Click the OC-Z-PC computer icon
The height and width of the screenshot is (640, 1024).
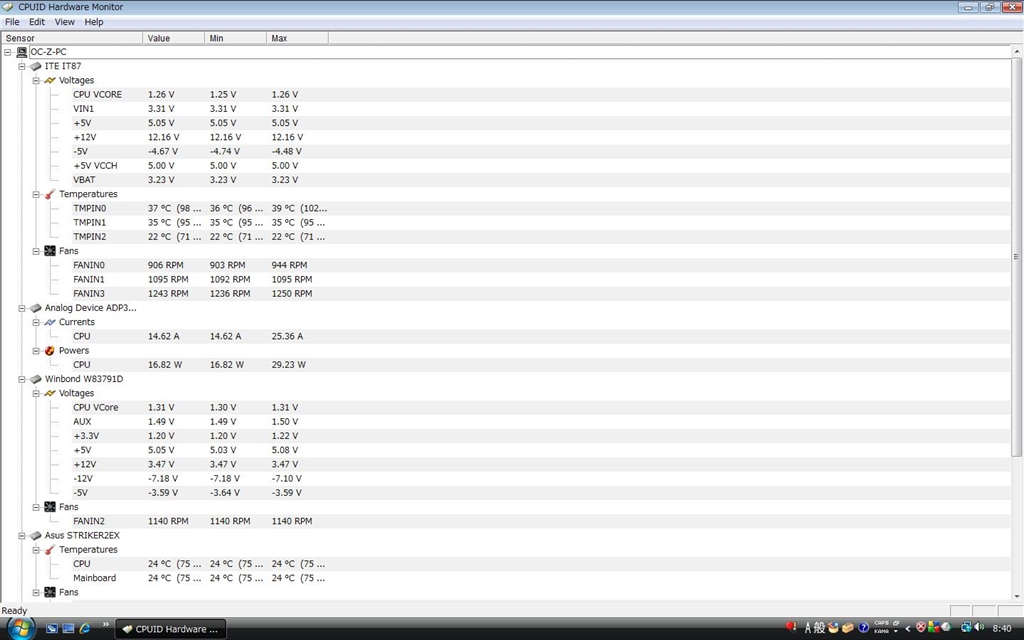click(x=22, y=52)
